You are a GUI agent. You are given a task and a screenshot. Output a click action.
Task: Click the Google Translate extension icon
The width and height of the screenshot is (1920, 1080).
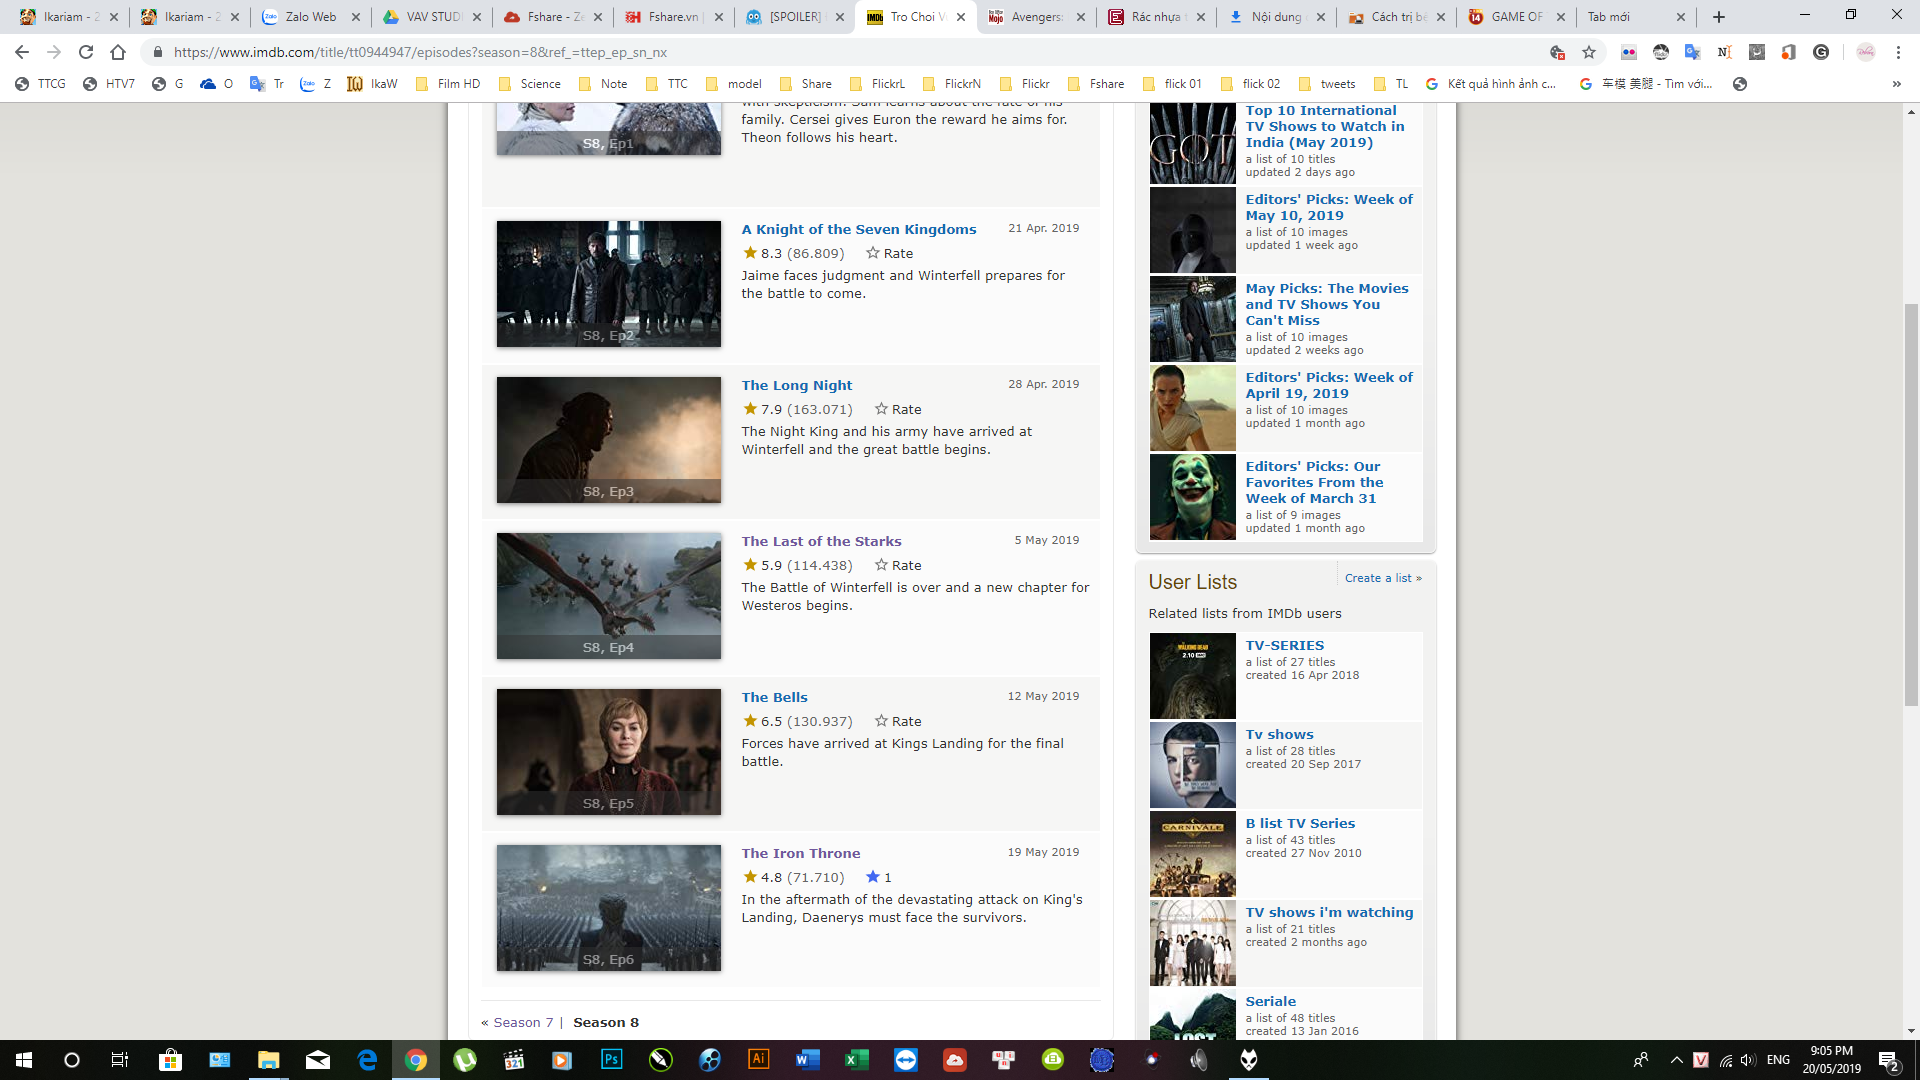point(1692,52)
